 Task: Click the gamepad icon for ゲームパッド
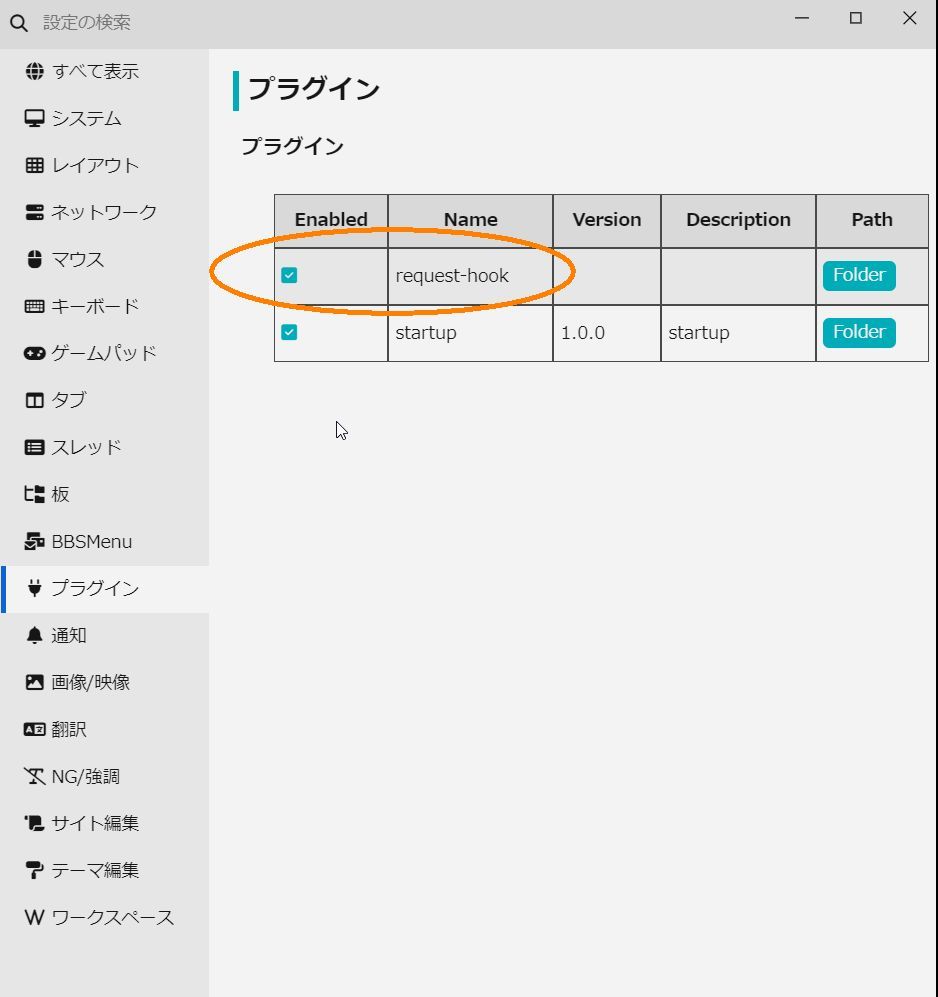34,354
